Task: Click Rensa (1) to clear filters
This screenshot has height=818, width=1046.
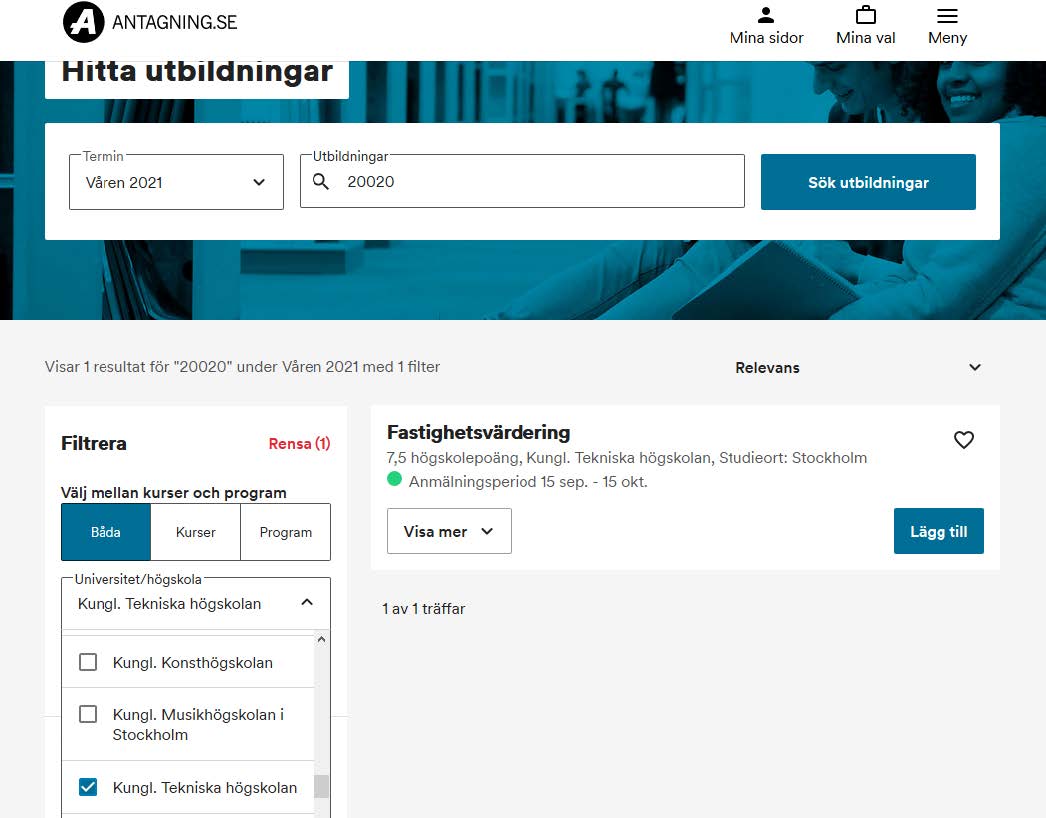Action: tap(299, 443)
